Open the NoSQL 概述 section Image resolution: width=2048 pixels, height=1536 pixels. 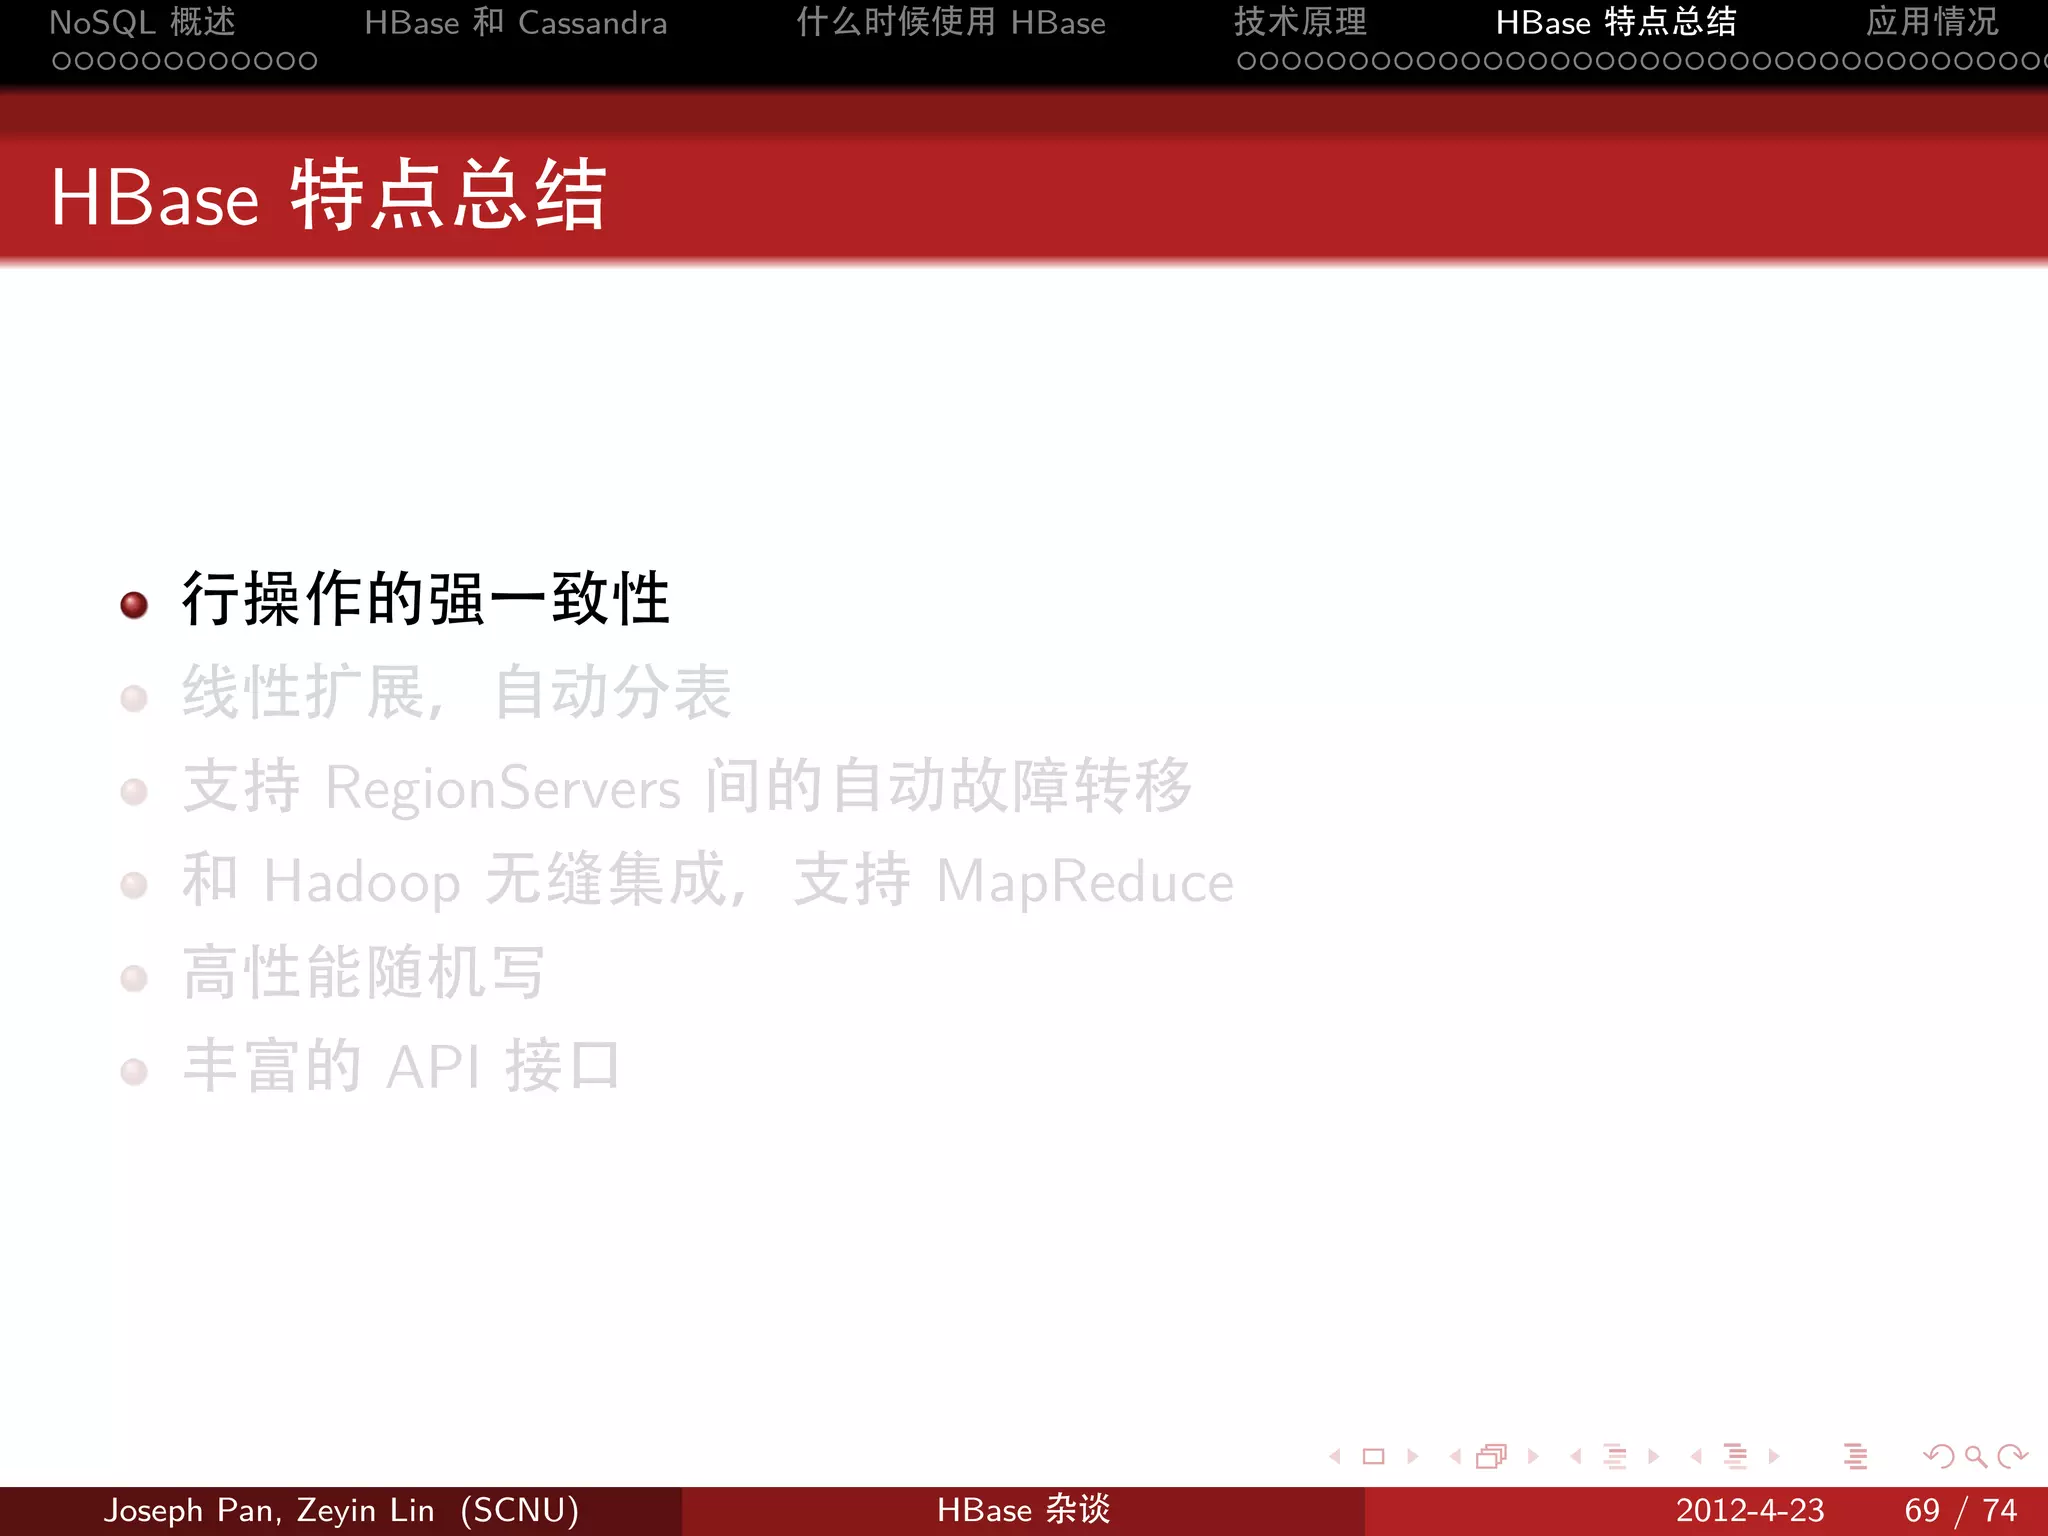coord(143,22)
